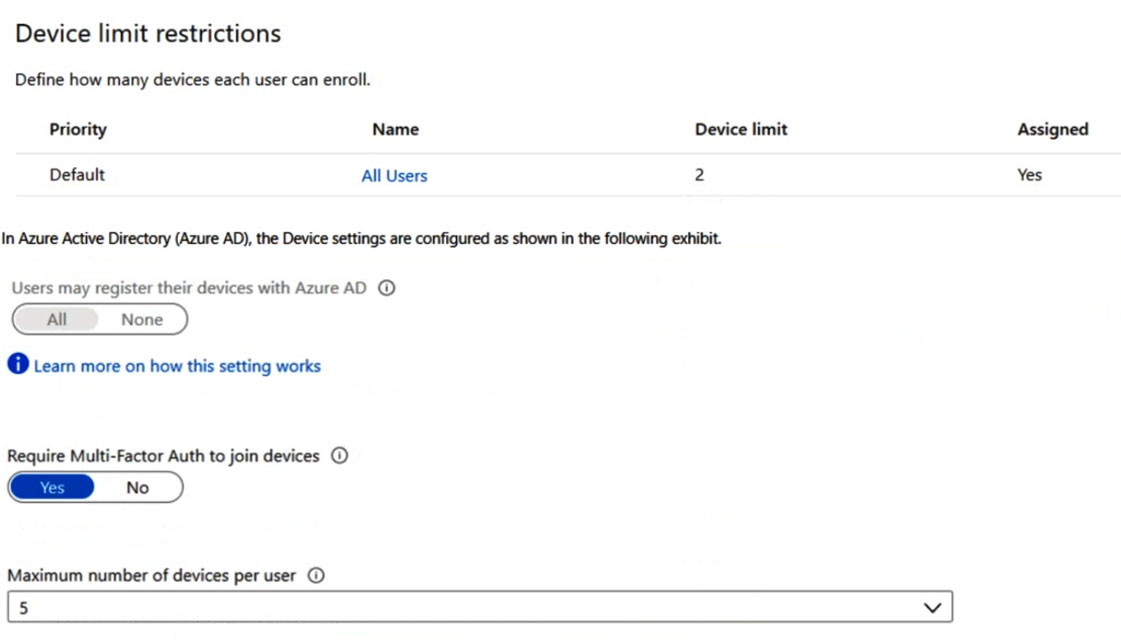Click the Device limit column header
The width and height of the screenshot is (1121, 642).
[x=741, y=129]
